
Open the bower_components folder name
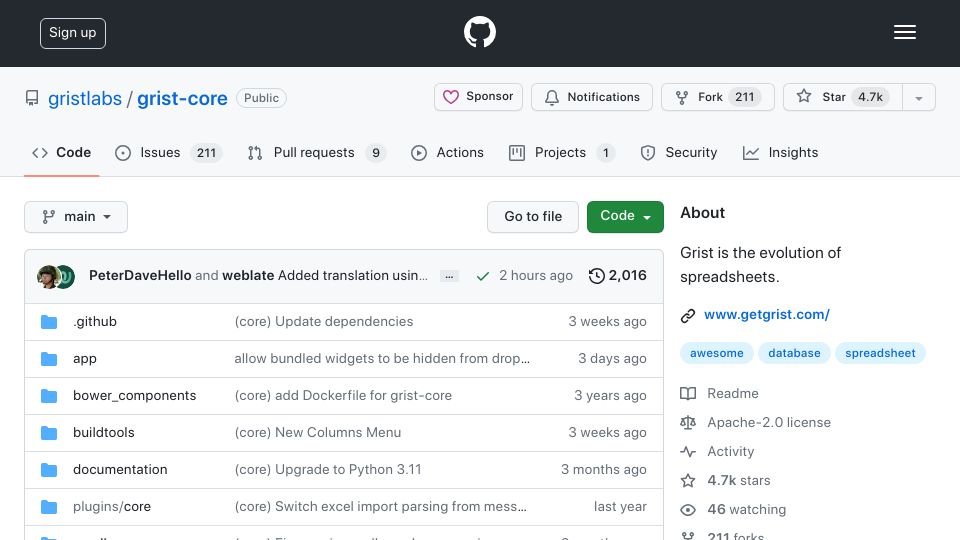click(x=135, y=396)
